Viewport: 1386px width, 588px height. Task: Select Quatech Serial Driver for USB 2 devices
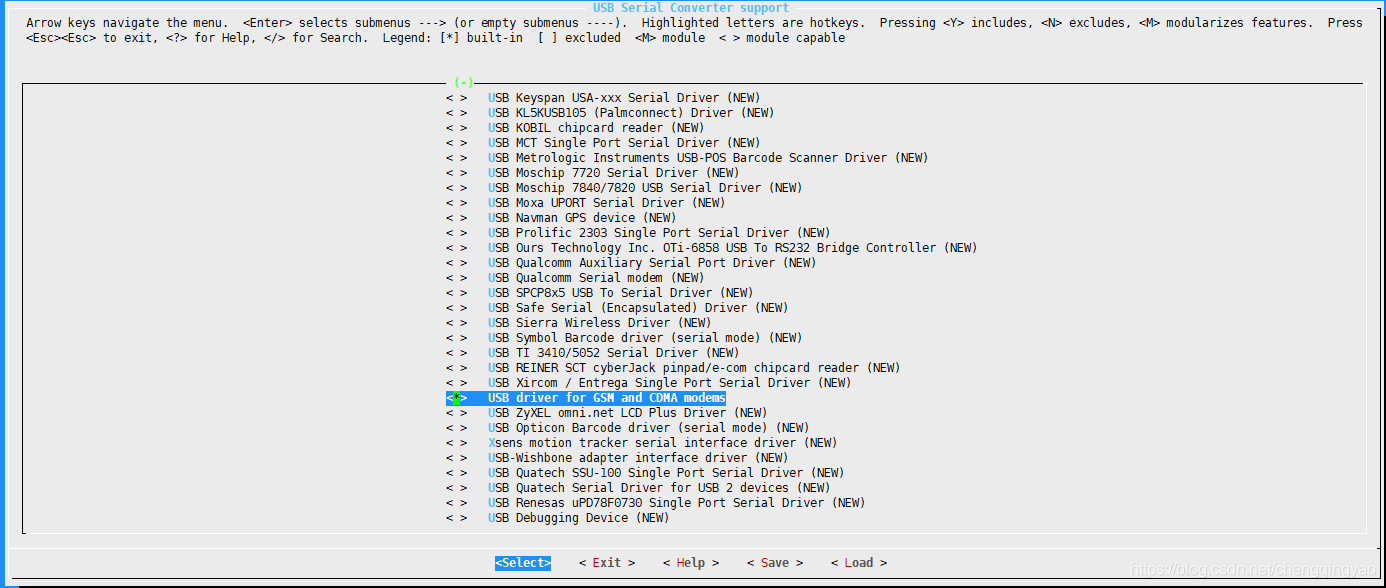coord(659,488)
